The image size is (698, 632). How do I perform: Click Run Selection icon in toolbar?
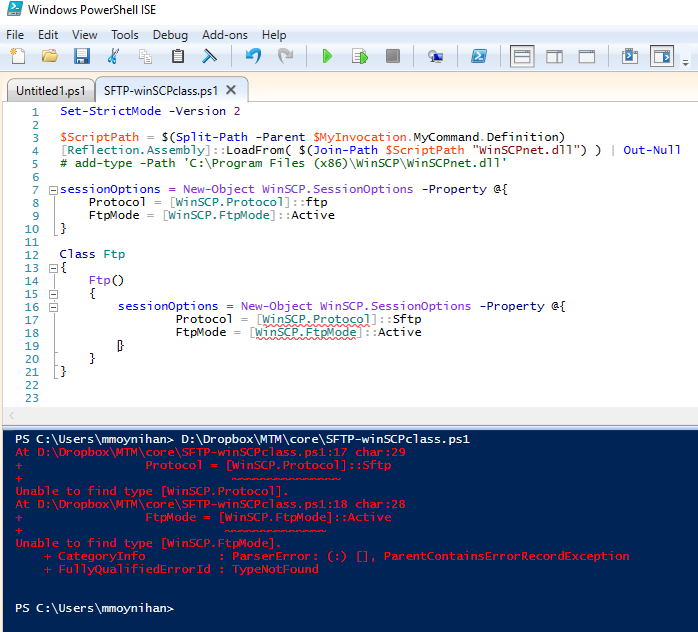coord(359,56)
